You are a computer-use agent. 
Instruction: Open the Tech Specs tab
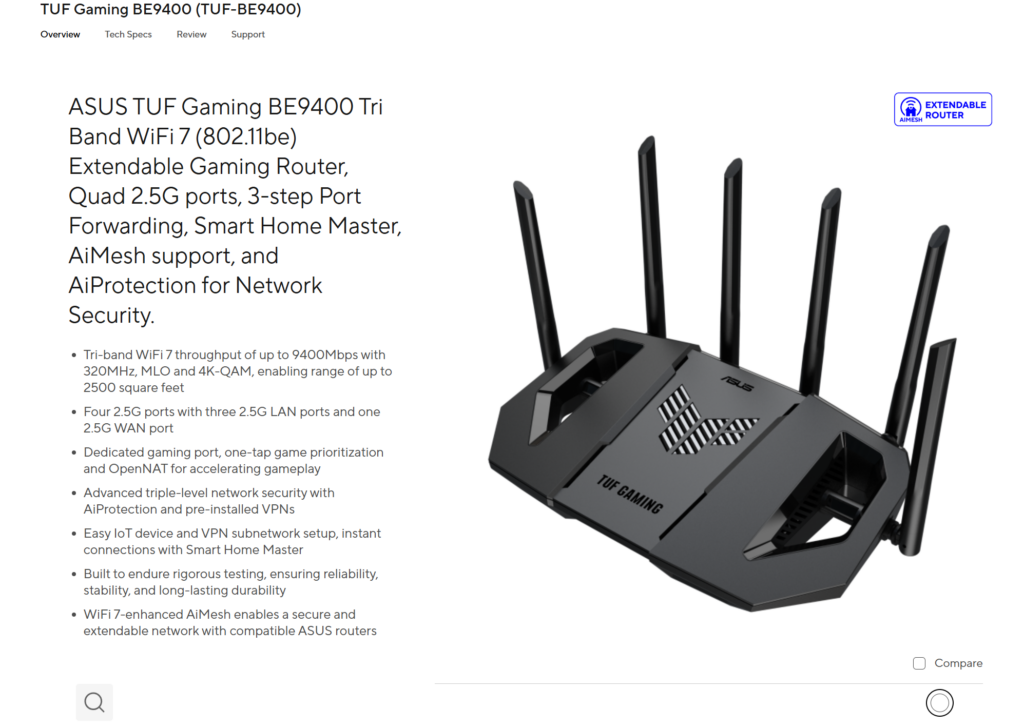128,35
